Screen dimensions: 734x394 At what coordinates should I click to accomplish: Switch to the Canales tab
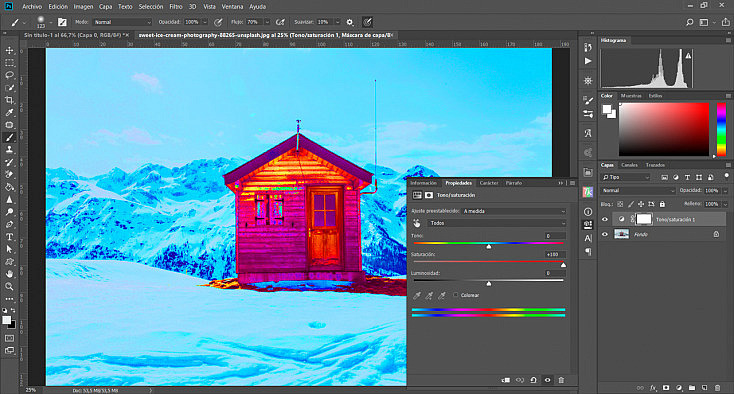point(629,165)
